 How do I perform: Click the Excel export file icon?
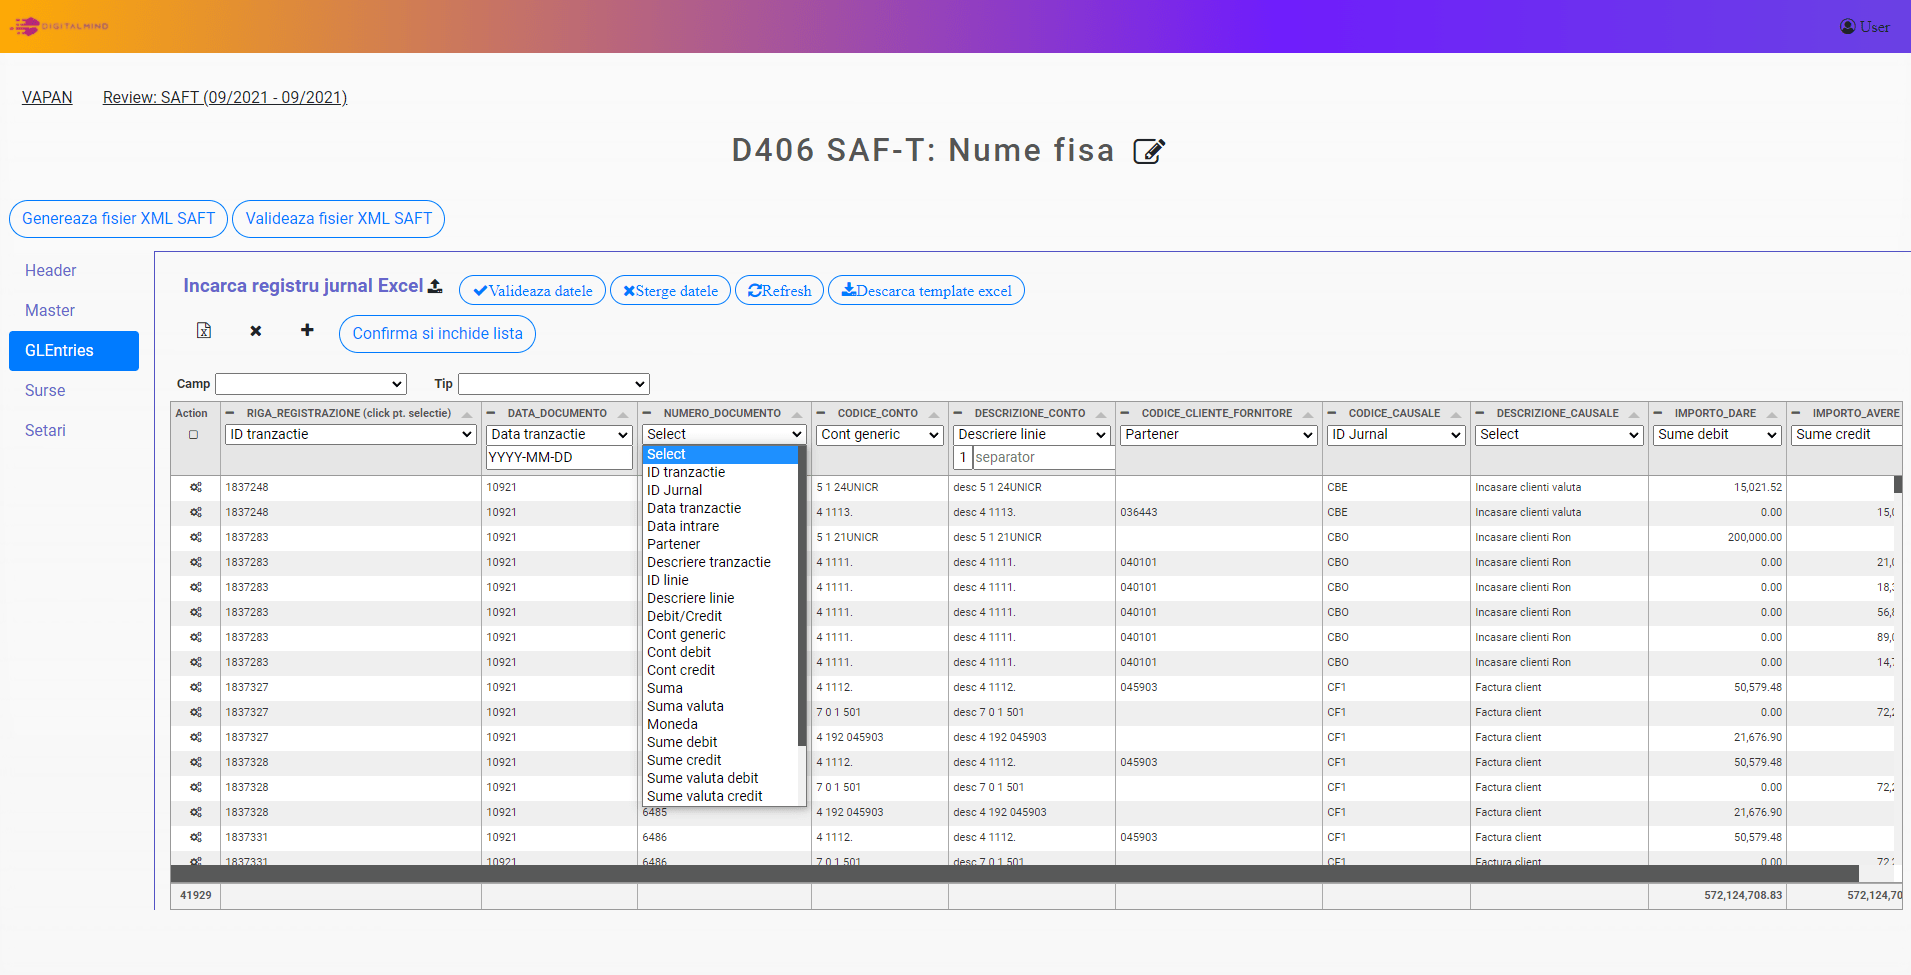click(x=204, y=331)
